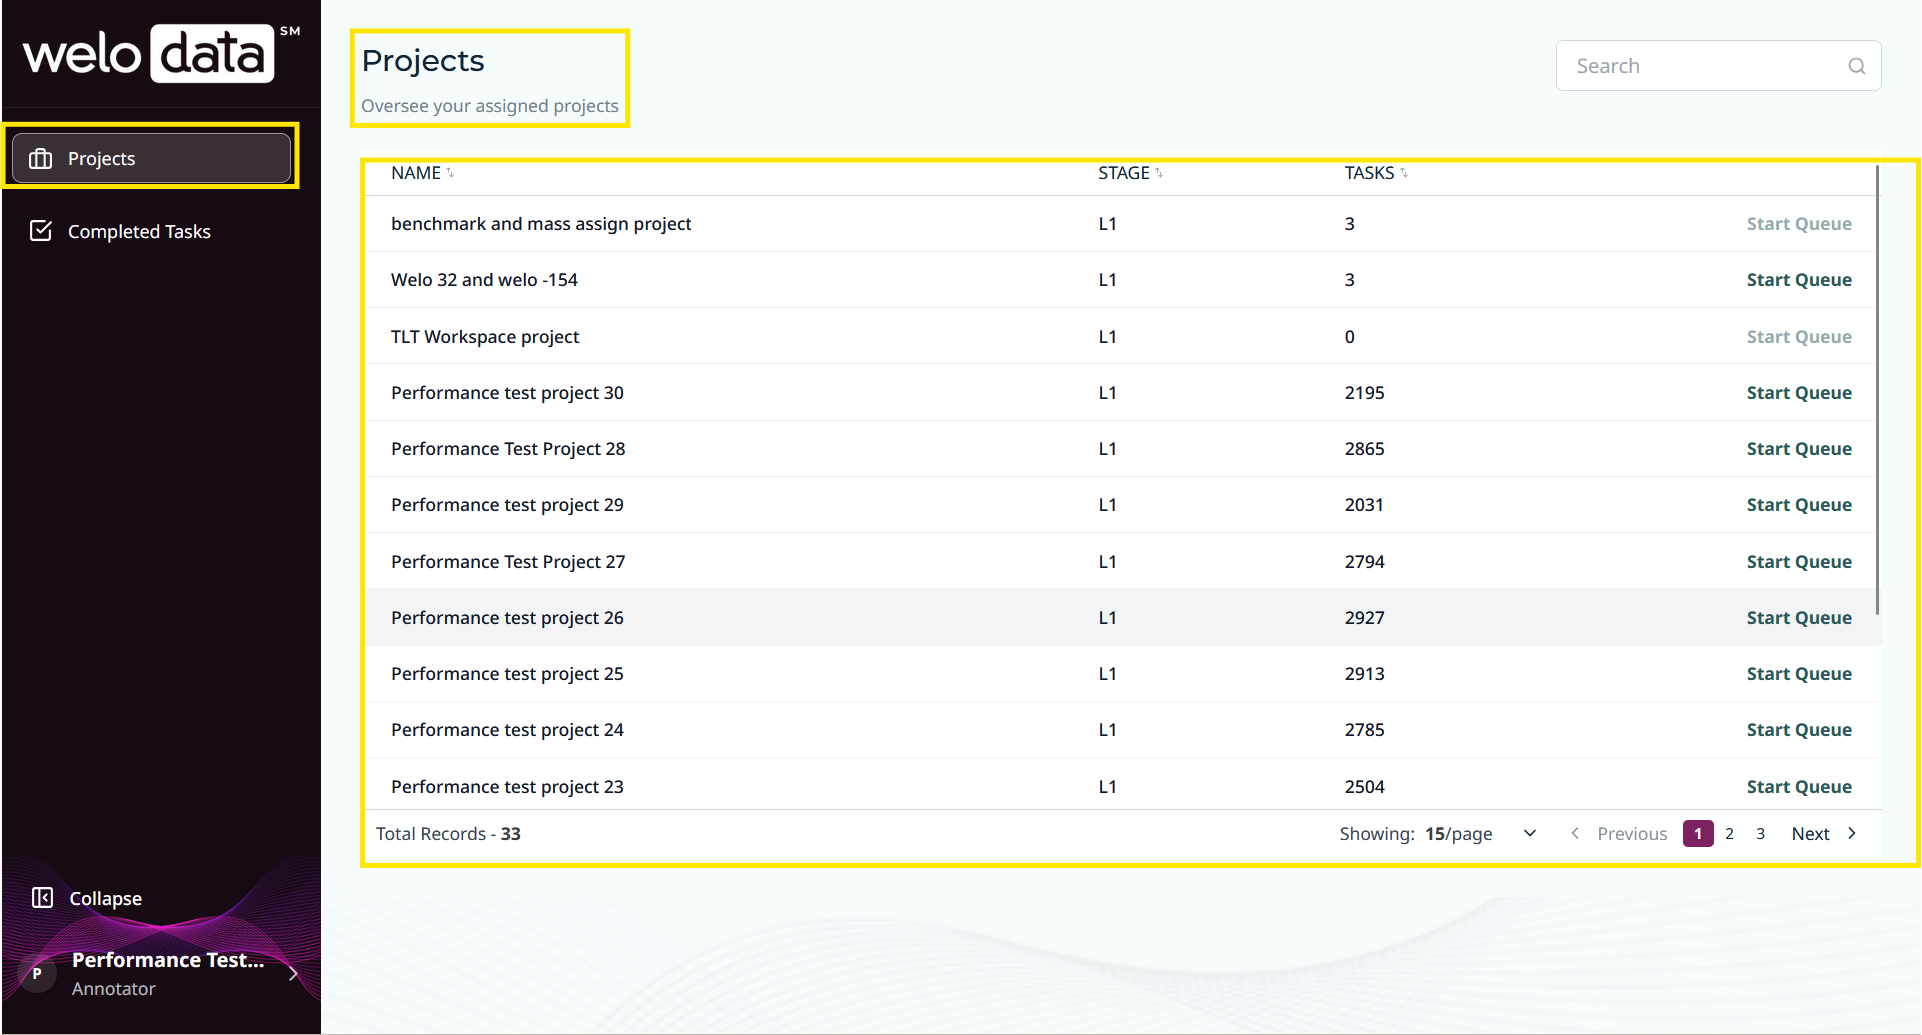
Task: Select 'TLT Workspace project' name
Action: (x=485, y=337)
